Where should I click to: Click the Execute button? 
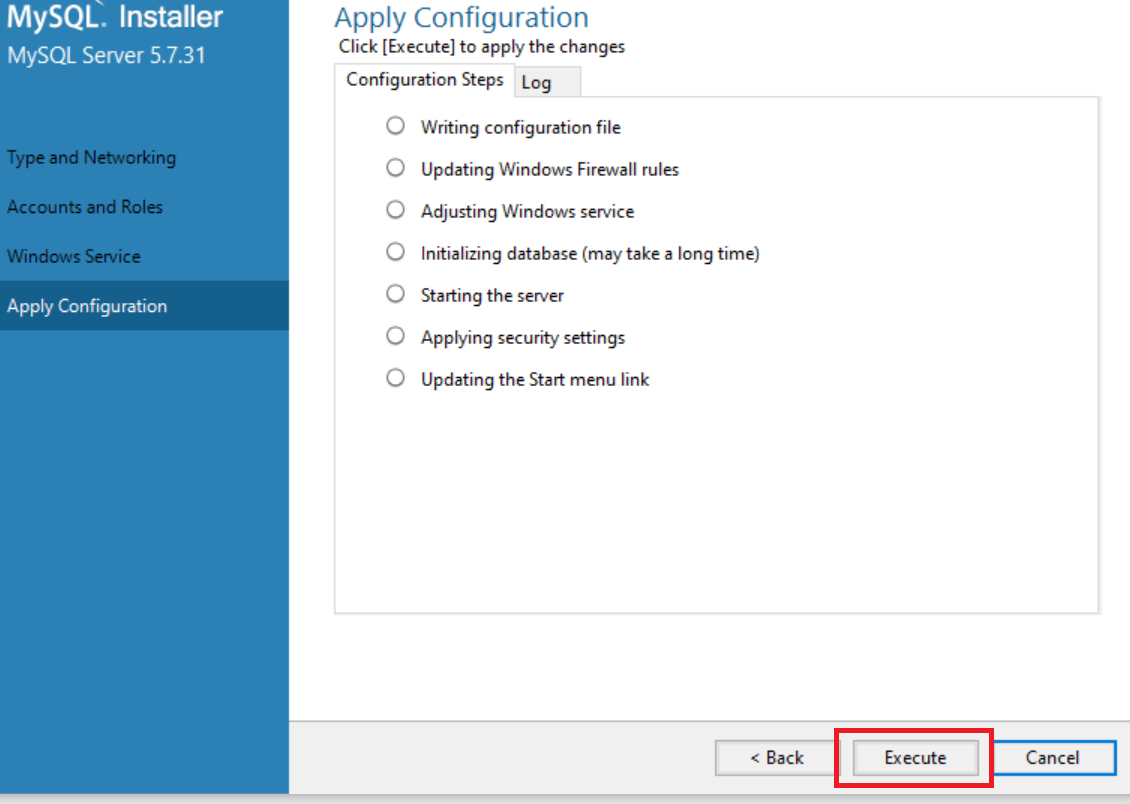point(915,758)
